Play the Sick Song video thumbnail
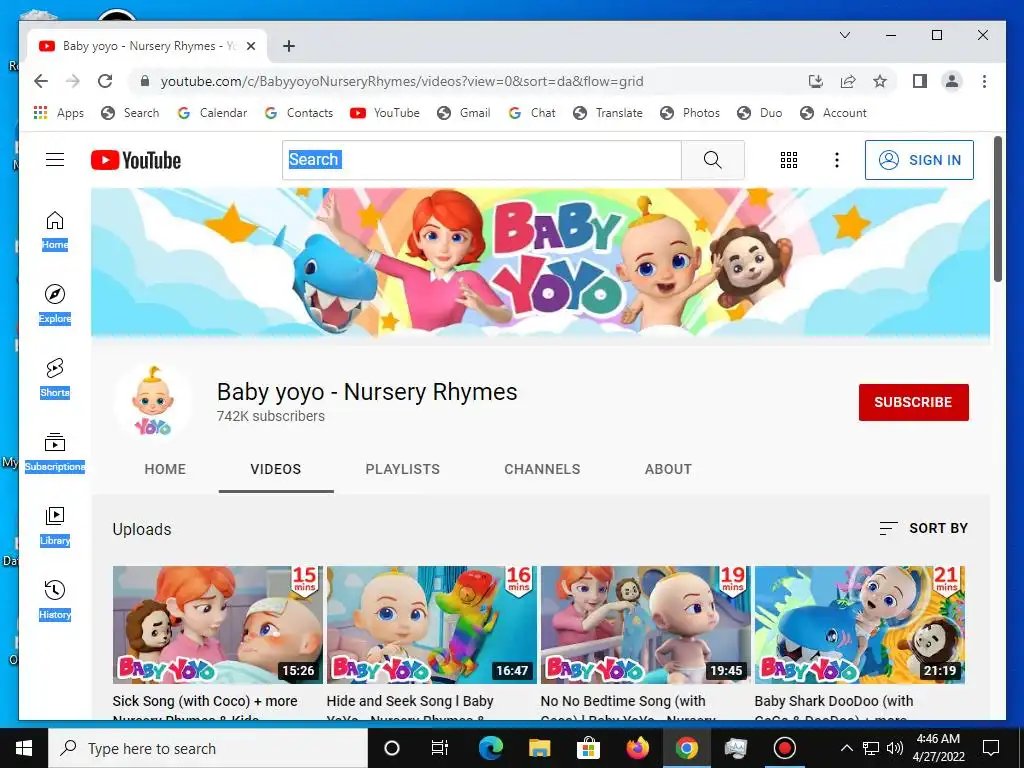The height and width of the screenshot is (768, 1024). 217,625
